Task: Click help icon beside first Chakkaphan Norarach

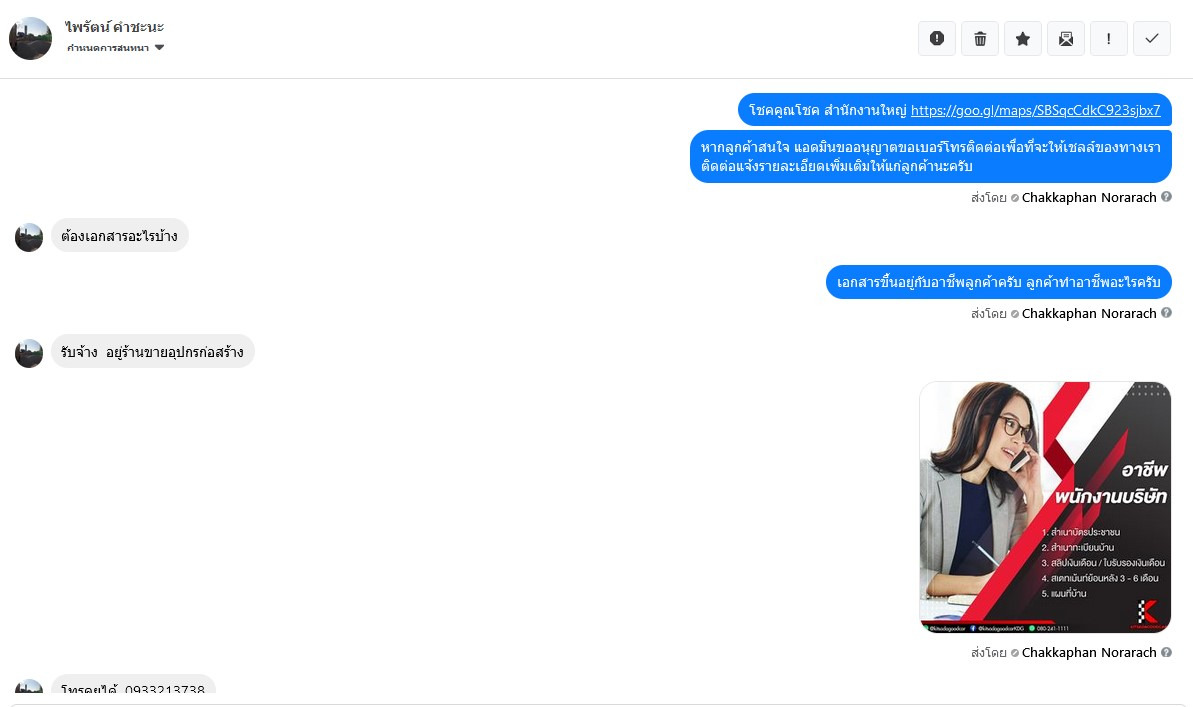Action: (x=1166, y=197)
